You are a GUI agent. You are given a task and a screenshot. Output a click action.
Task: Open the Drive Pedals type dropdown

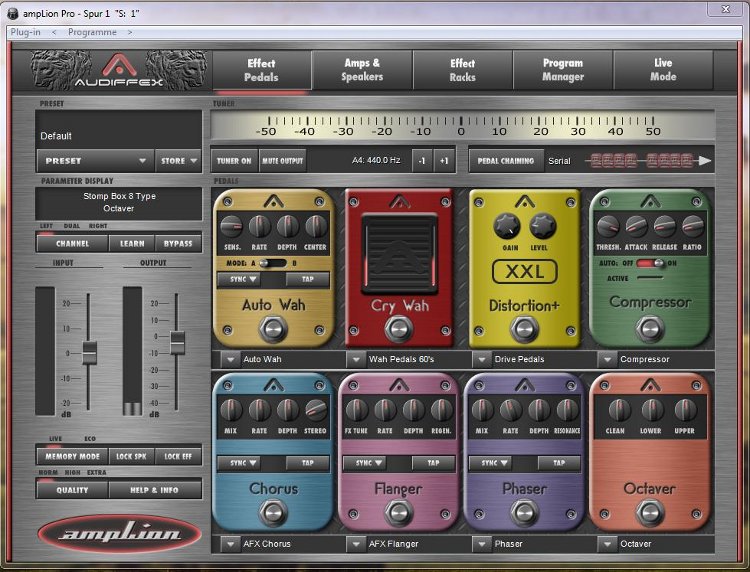tap(482, 359)
